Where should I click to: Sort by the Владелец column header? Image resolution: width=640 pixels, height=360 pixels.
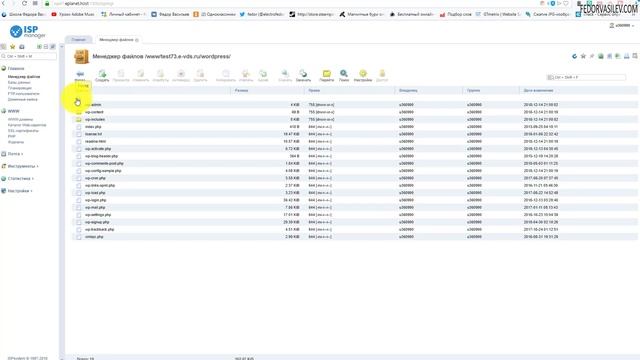(x=408, y=91)
